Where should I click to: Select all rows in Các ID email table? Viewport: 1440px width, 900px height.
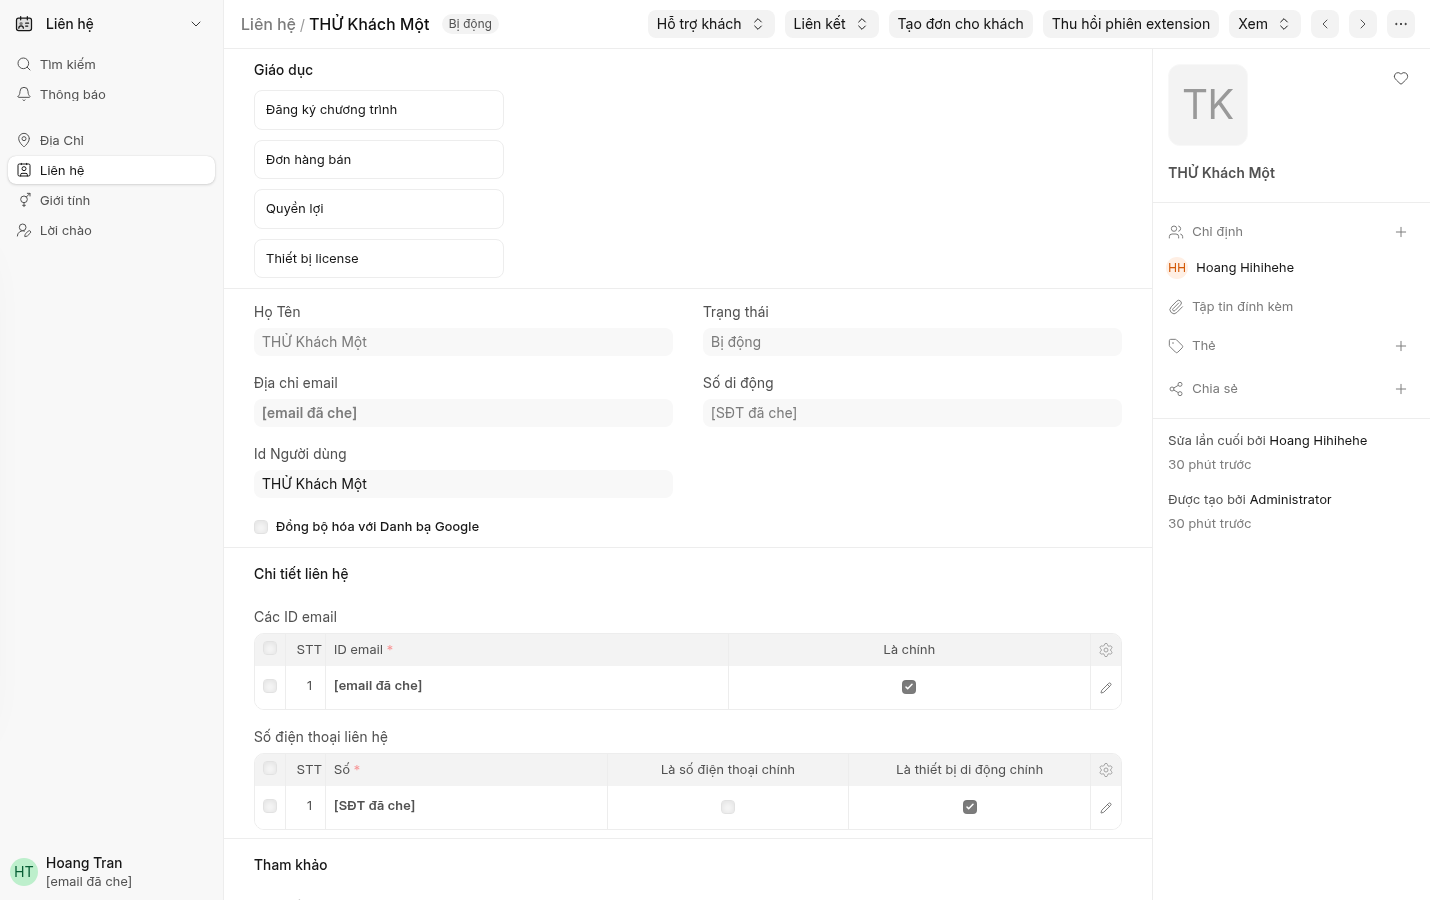coord(270,649)
